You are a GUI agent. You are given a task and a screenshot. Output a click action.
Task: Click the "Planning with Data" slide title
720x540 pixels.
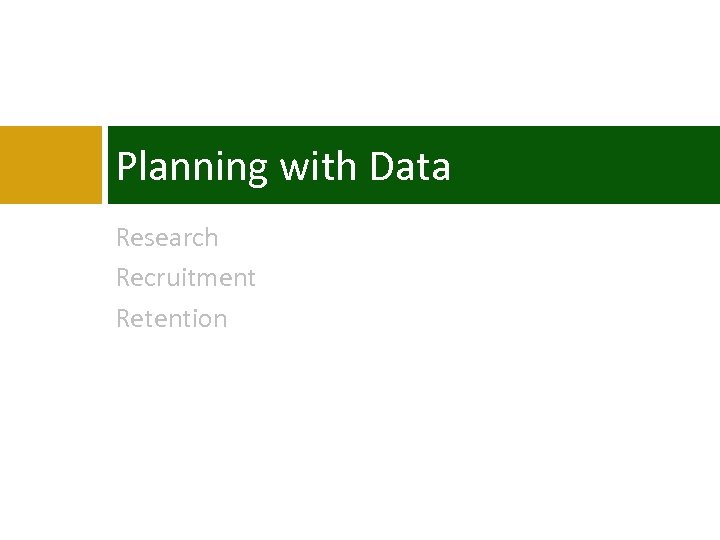click(x=283, y=166)
